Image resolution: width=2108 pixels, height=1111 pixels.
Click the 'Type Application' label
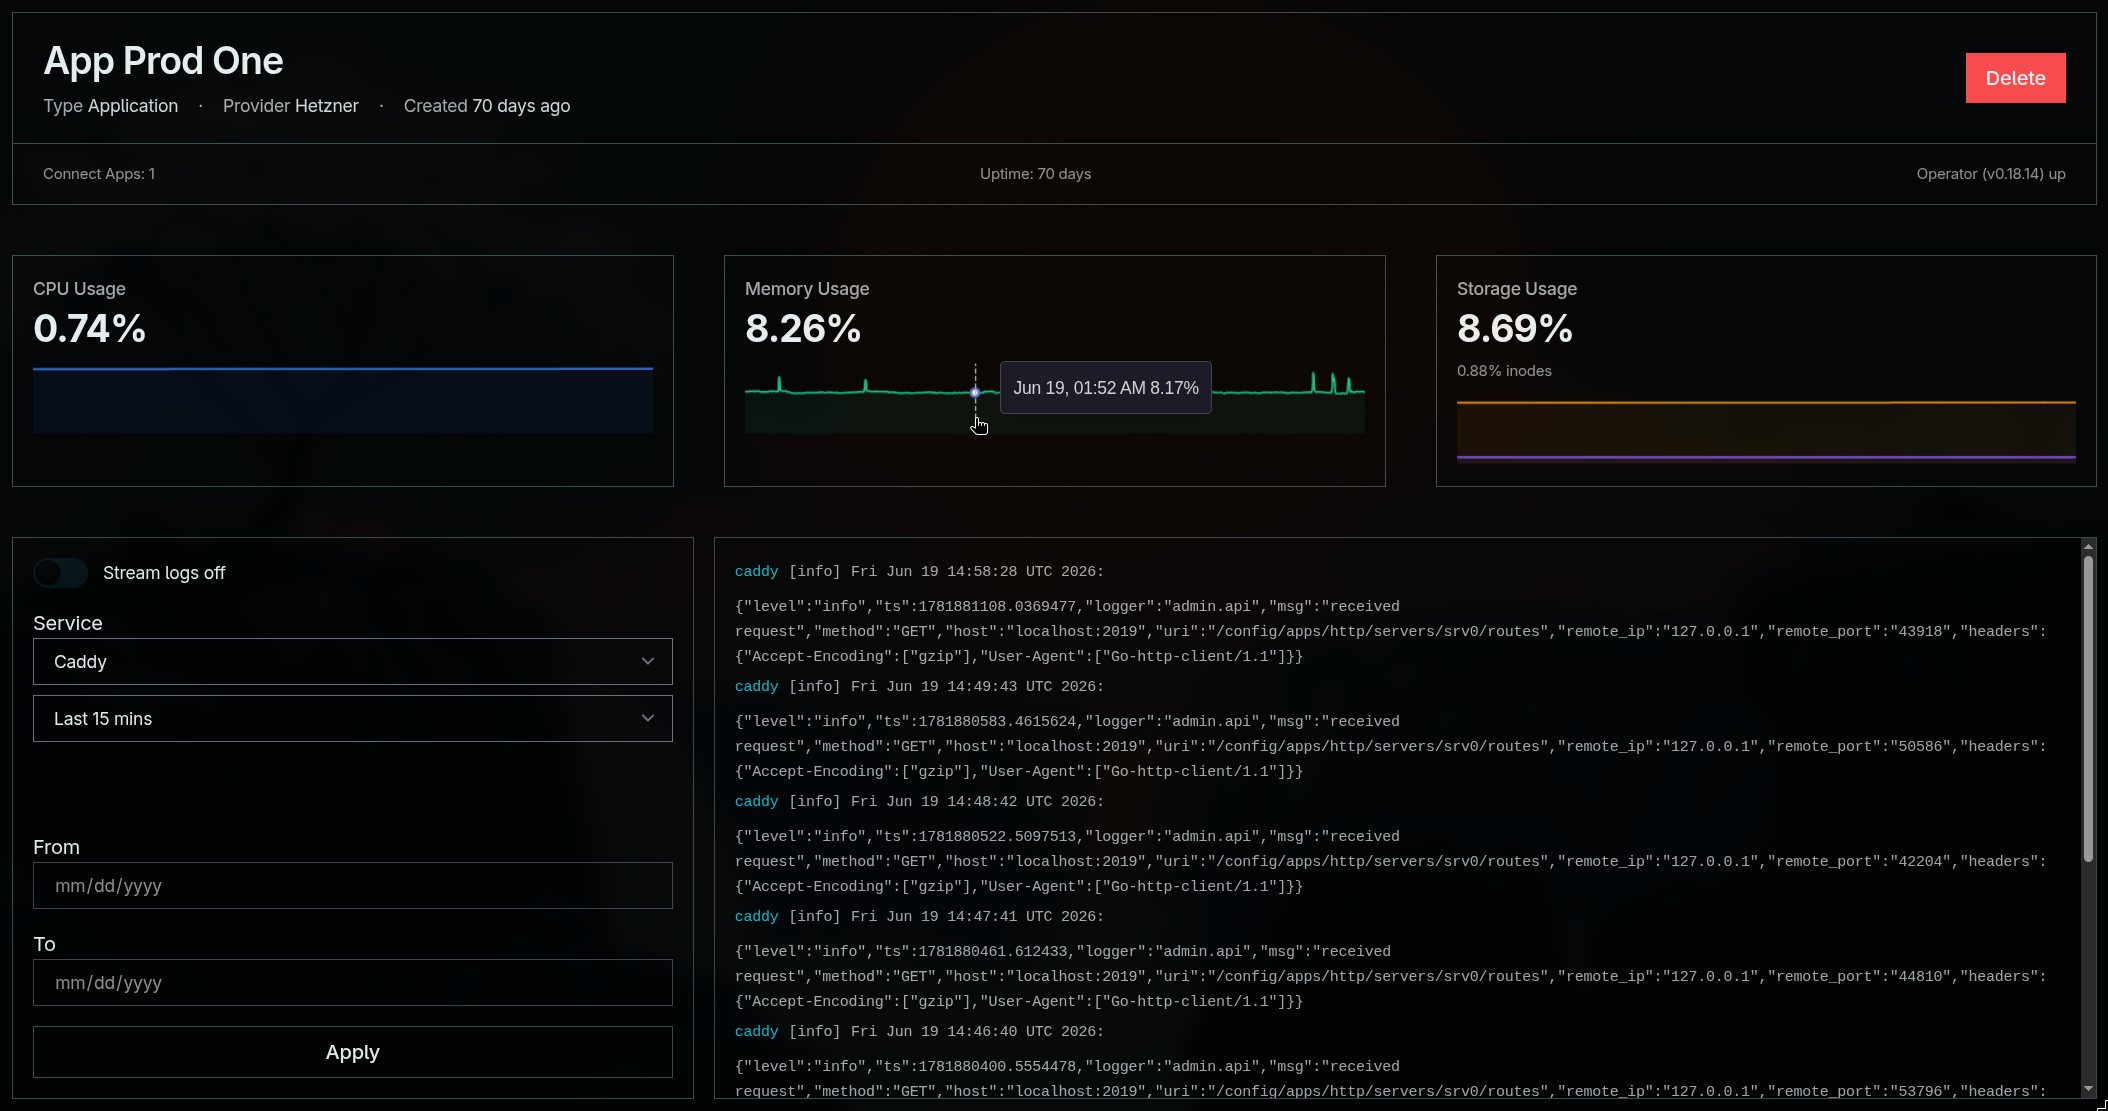[x=110, y=106]
